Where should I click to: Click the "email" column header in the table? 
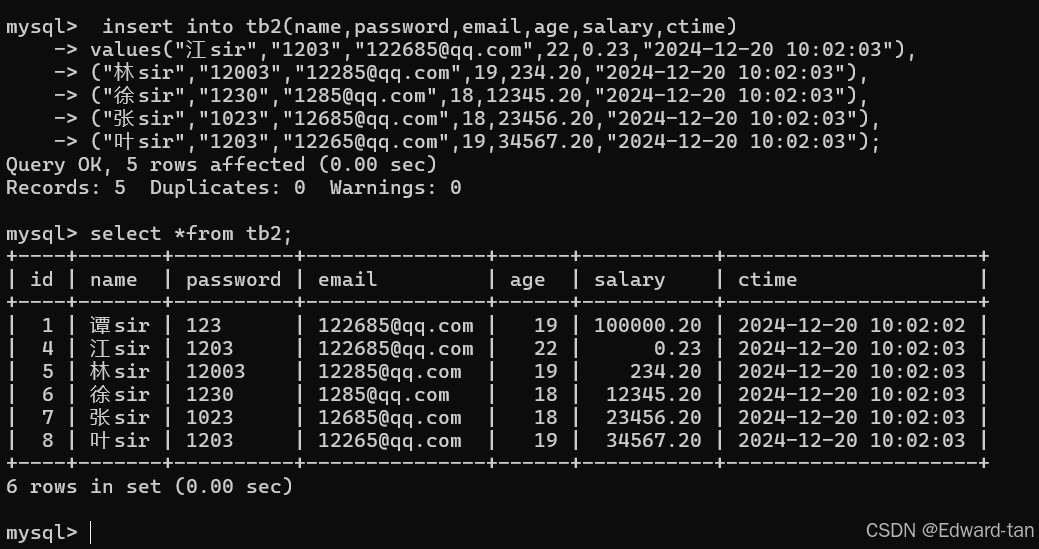coord(348,279)
